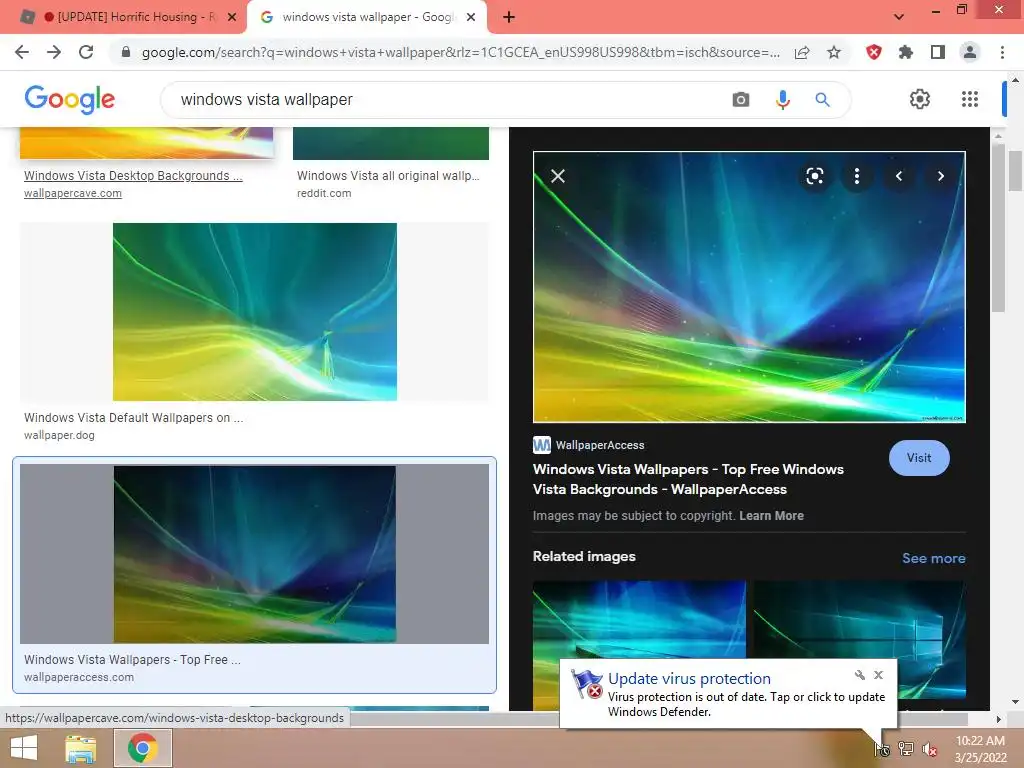
Task: Open more options in image preview
Action: [x=857, y=176]
